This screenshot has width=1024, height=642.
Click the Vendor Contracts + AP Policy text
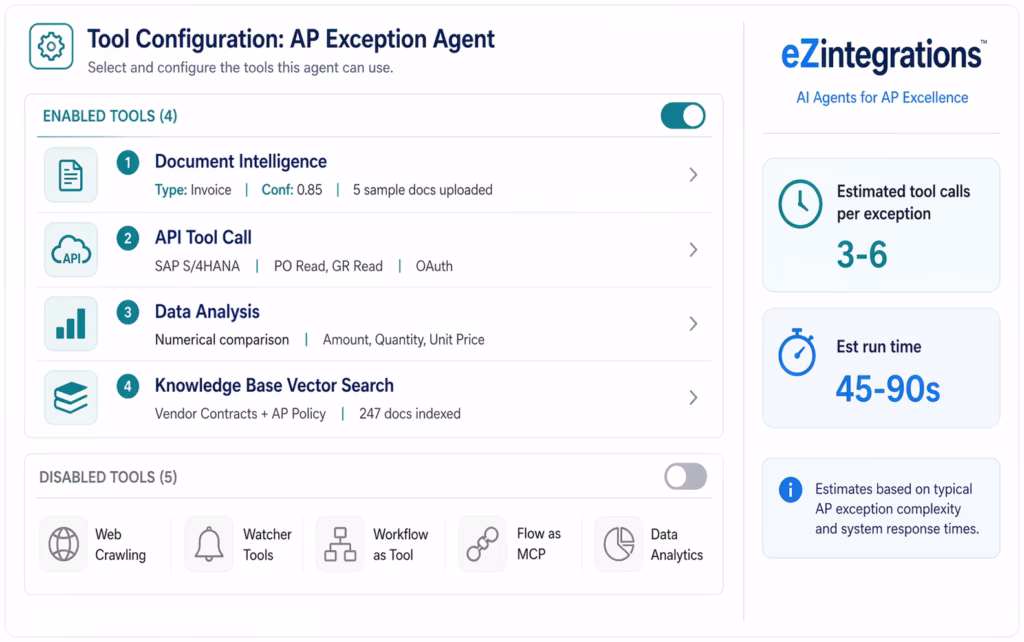tap(240, 414)
